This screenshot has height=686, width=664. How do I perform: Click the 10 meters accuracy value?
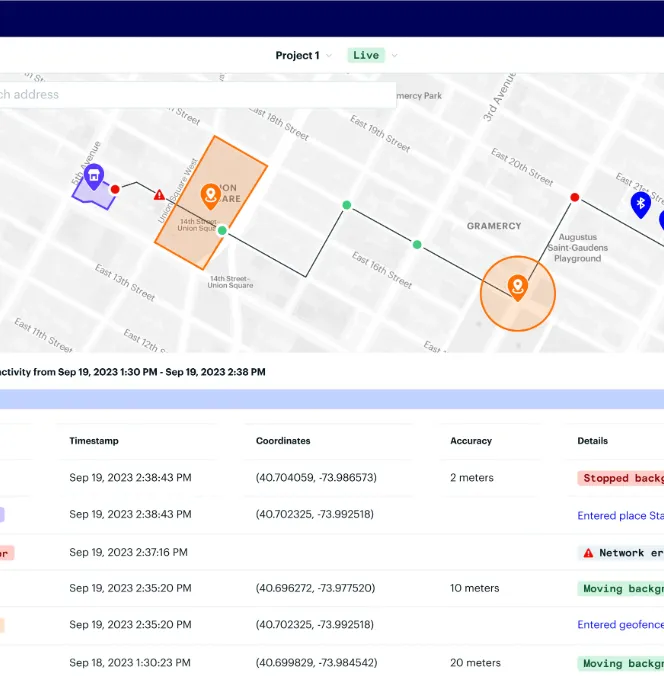coord(475,588)
